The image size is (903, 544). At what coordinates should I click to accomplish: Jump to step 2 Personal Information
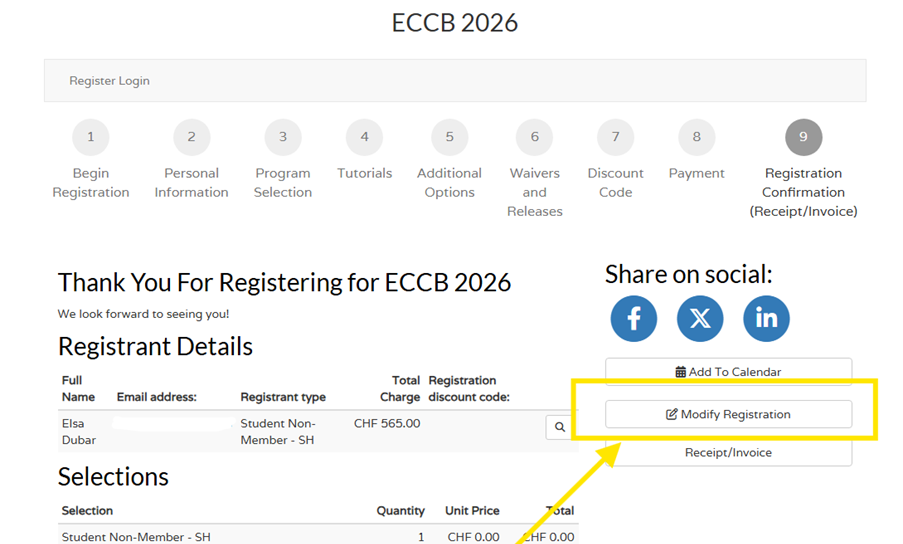(191, 137)
